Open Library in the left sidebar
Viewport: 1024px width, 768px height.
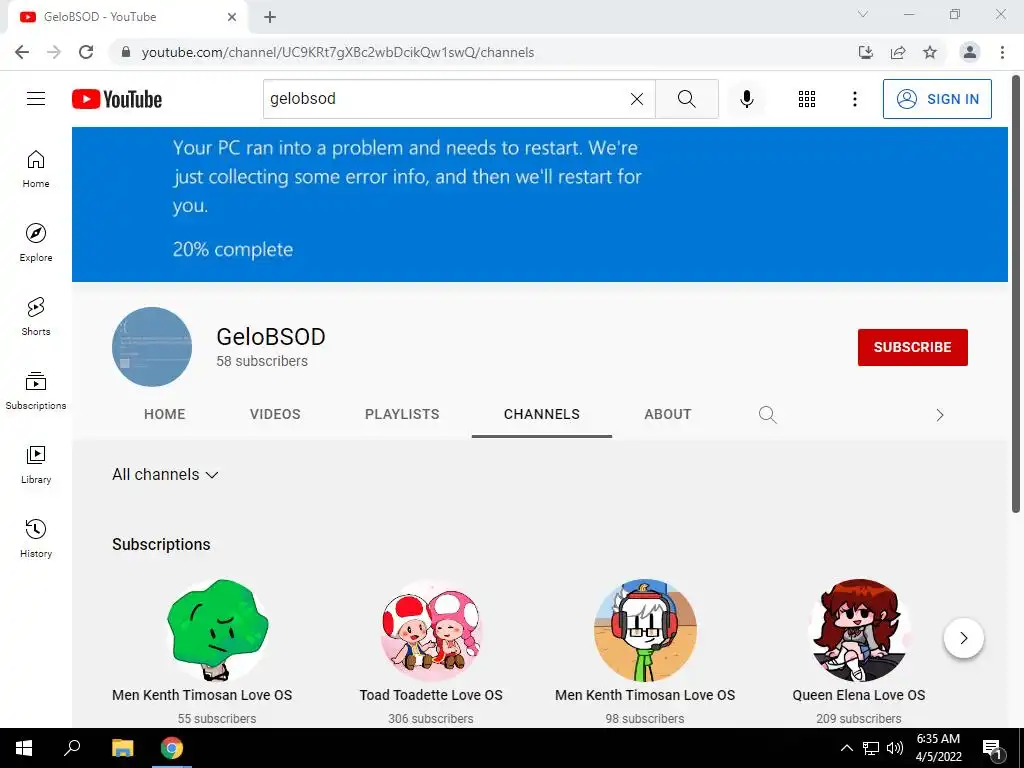[x=36, y=464]
